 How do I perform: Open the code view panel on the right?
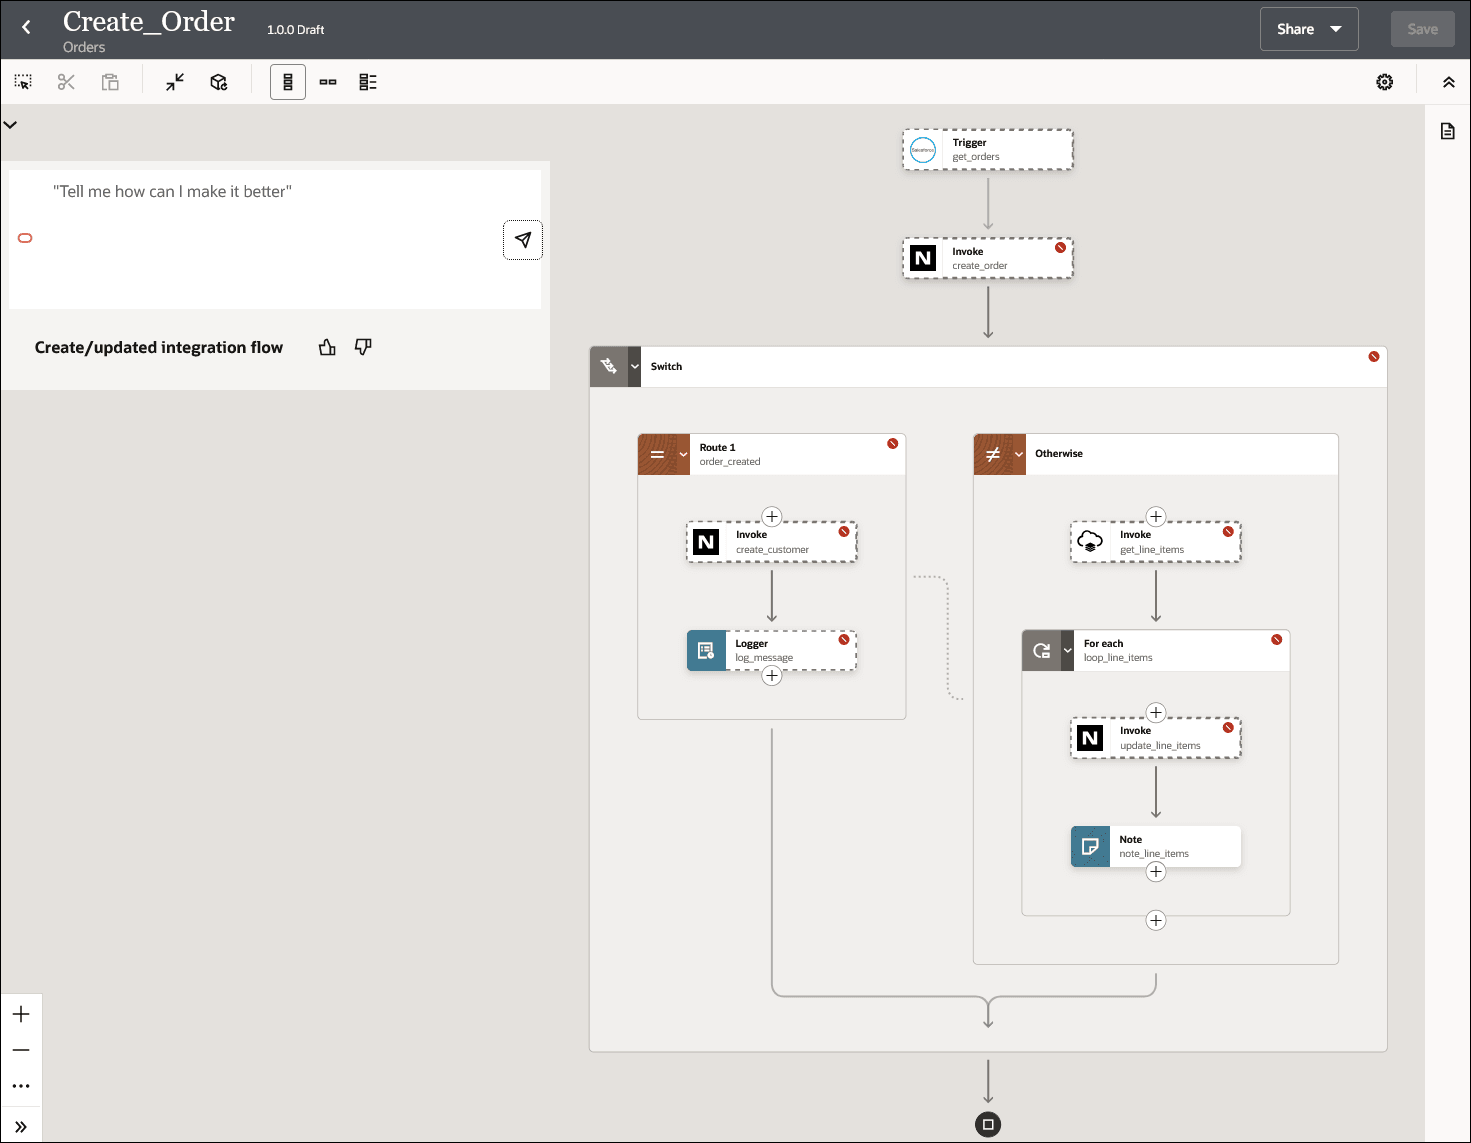[1447, 129]
